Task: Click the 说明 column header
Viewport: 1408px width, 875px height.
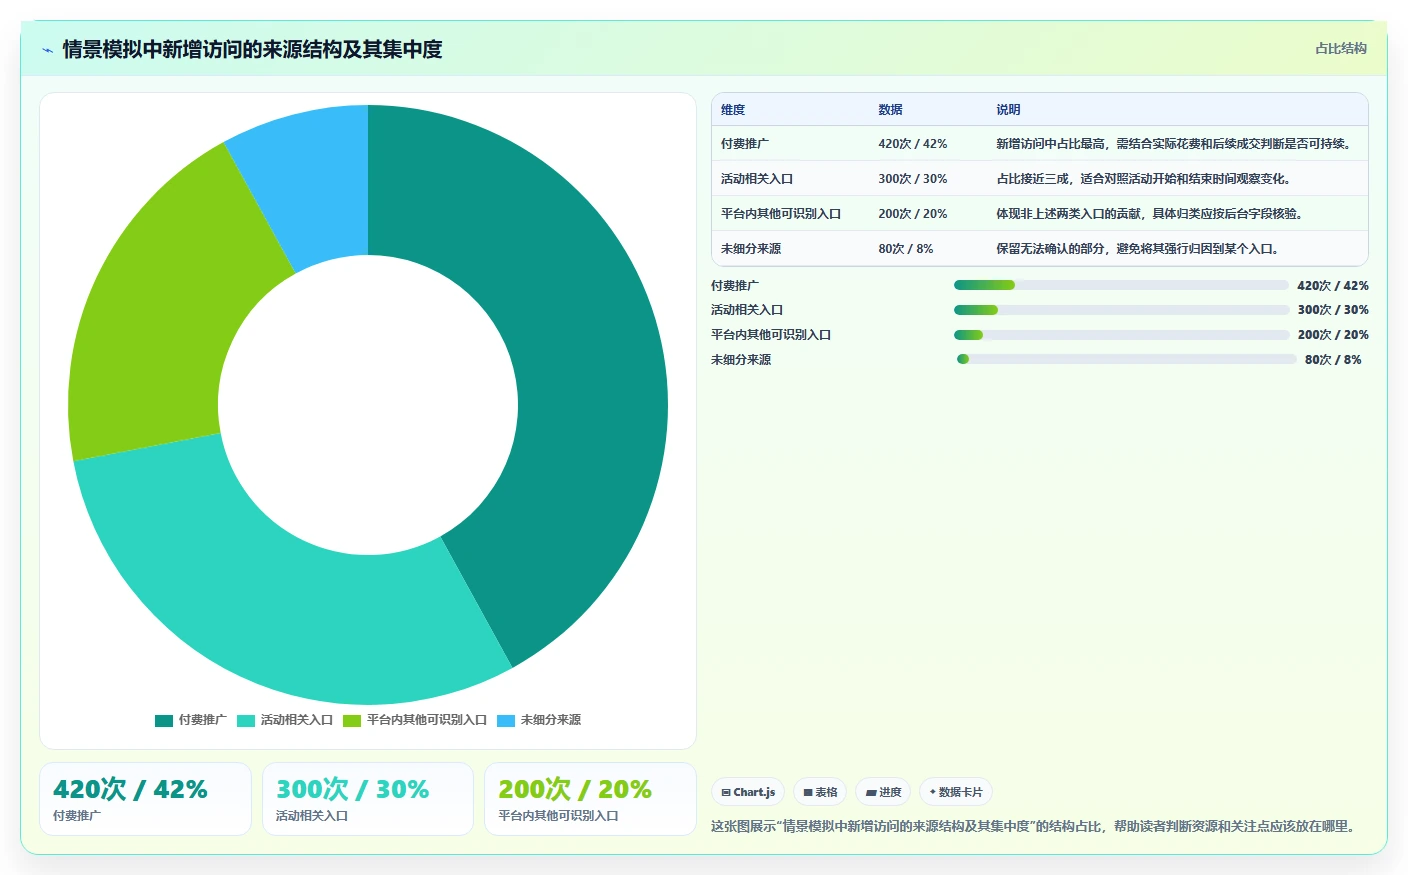Action: (x=1008, y=110)
